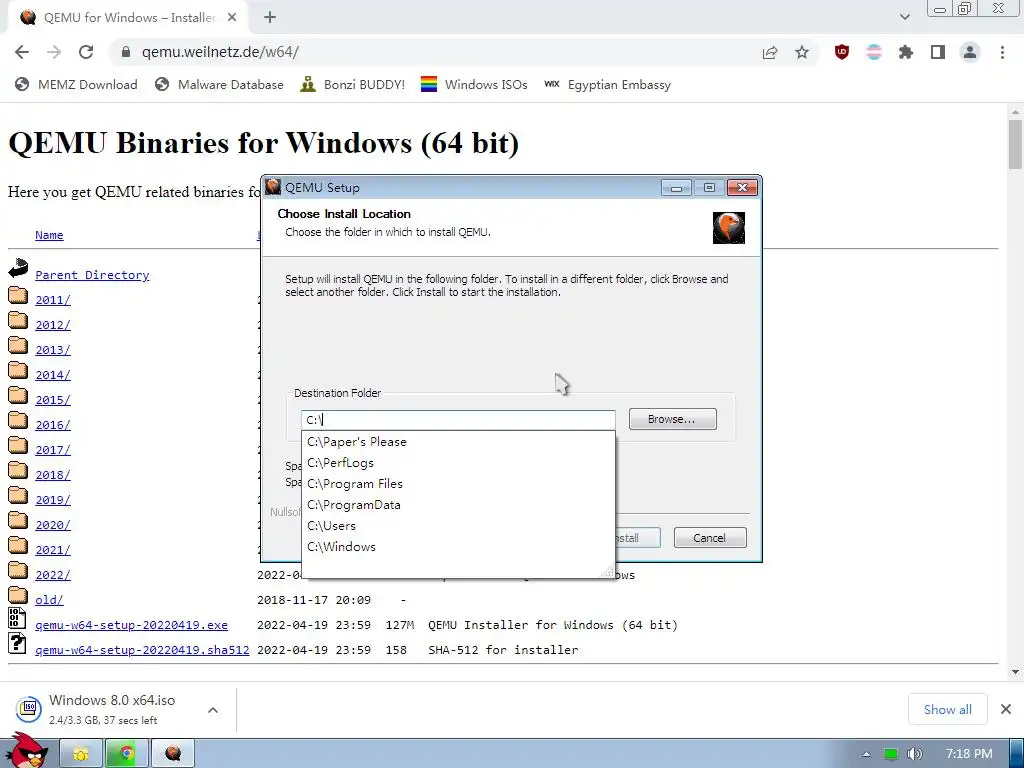Click the striped flag extension icon
This screenshot has height=768, width=1024.
click(874, 52)
